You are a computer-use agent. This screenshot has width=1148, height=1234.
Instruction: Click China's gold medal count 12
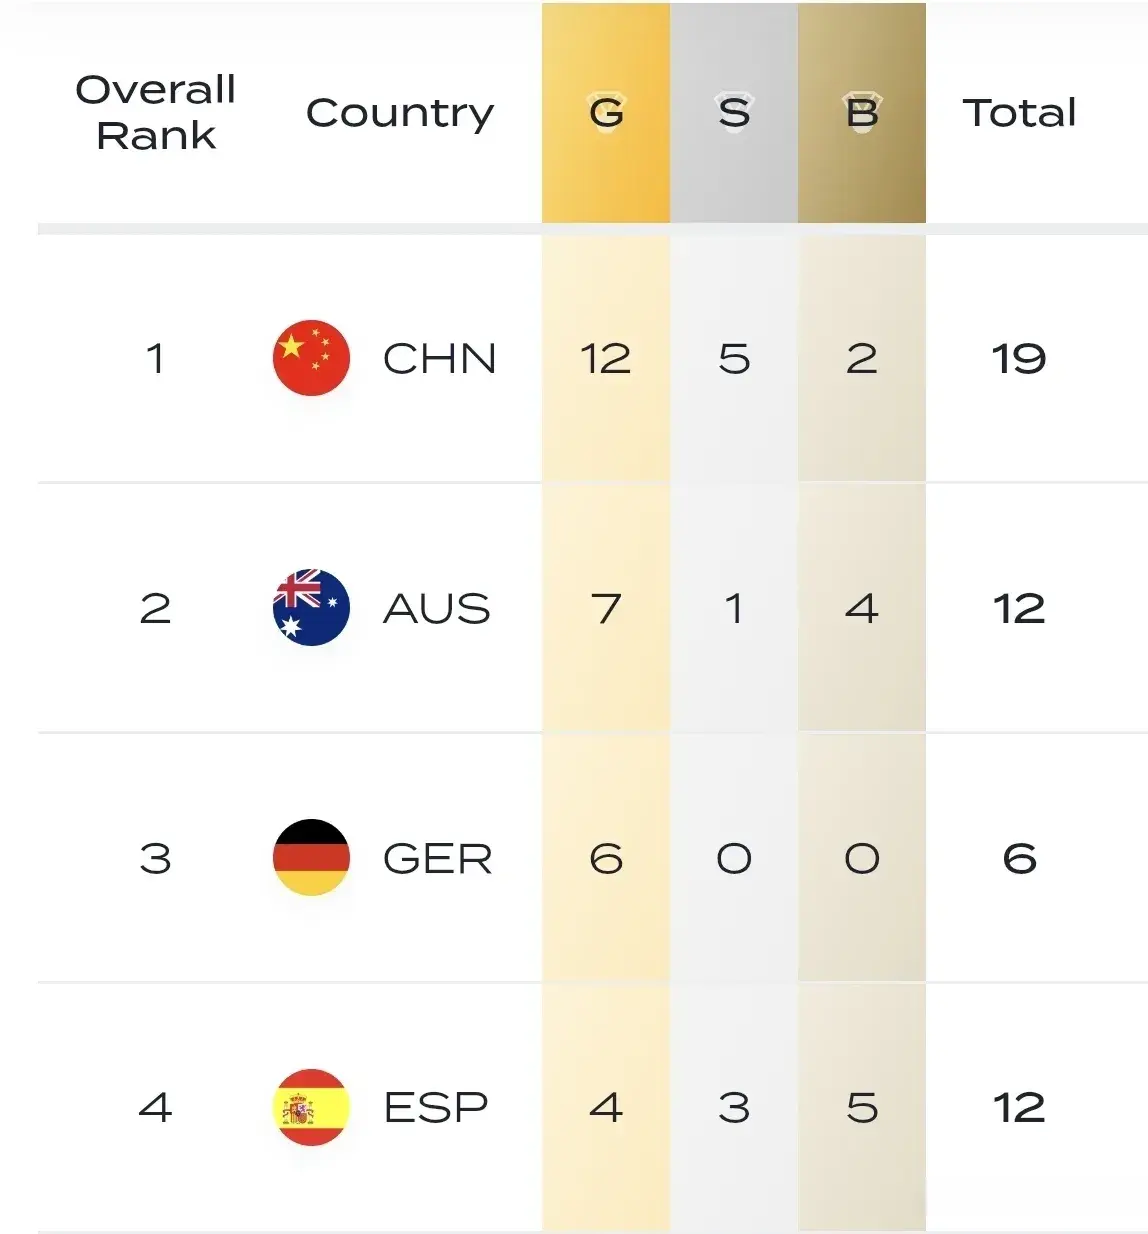(606, 359)
